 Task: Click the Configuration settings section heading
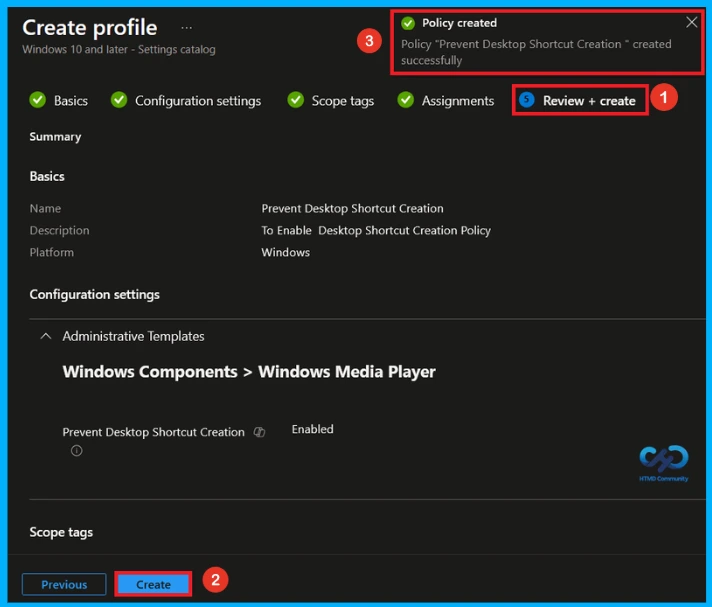pos(94,295)
